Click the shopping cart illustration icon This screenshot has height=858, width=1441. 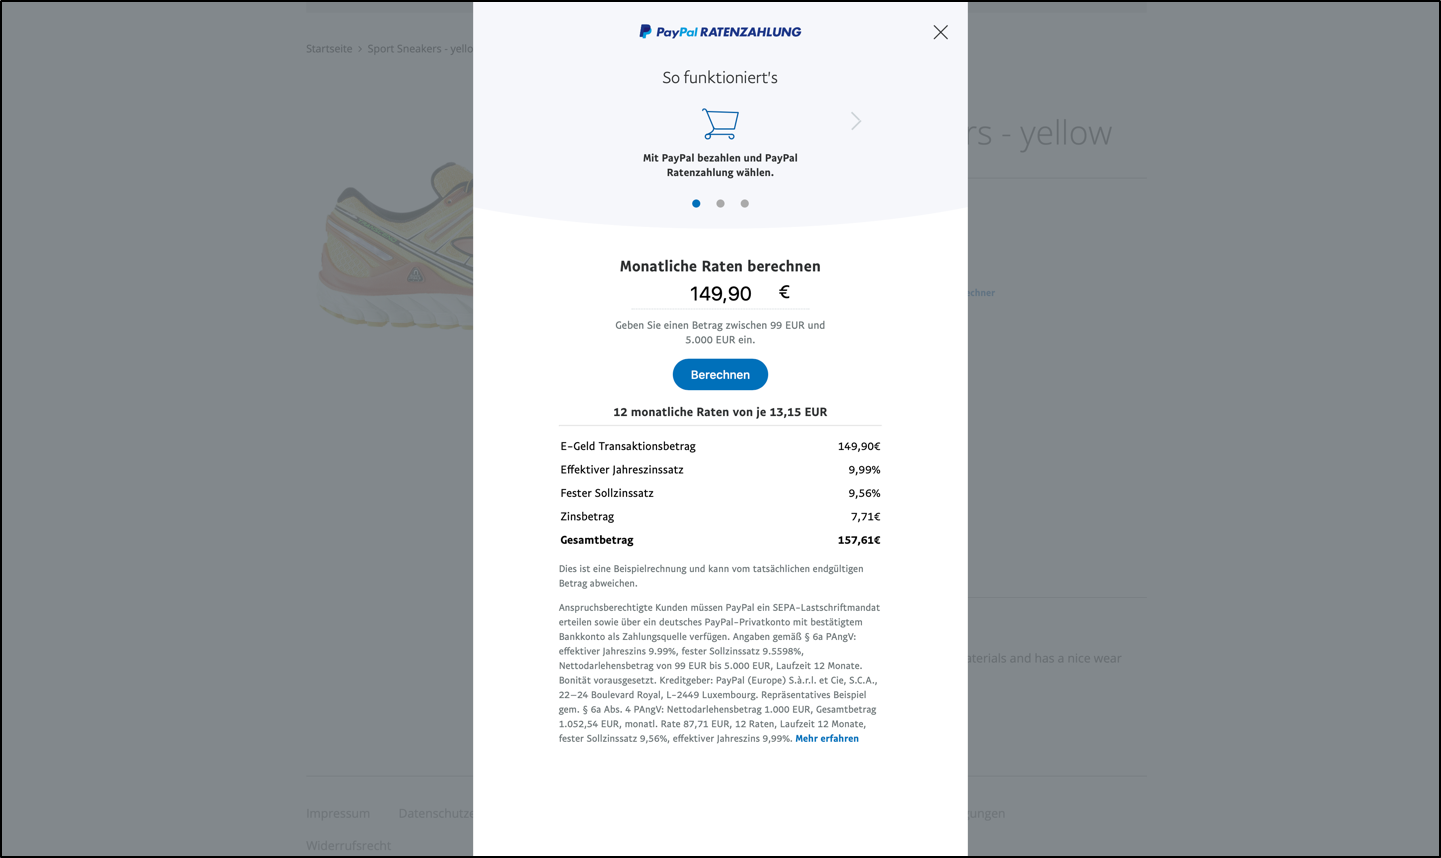(x=720, y=124)
